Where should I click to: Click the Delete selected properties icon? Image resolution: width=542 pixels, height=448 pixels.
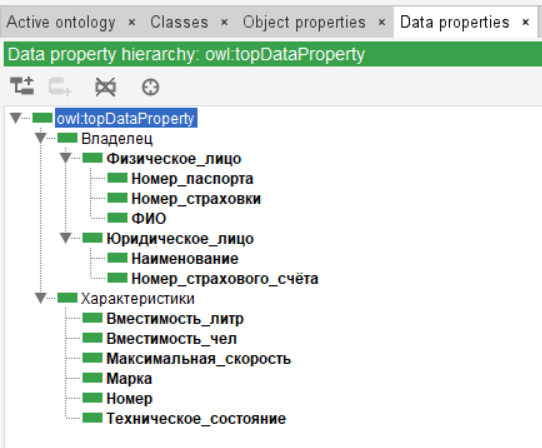click(x=105, y=87)
